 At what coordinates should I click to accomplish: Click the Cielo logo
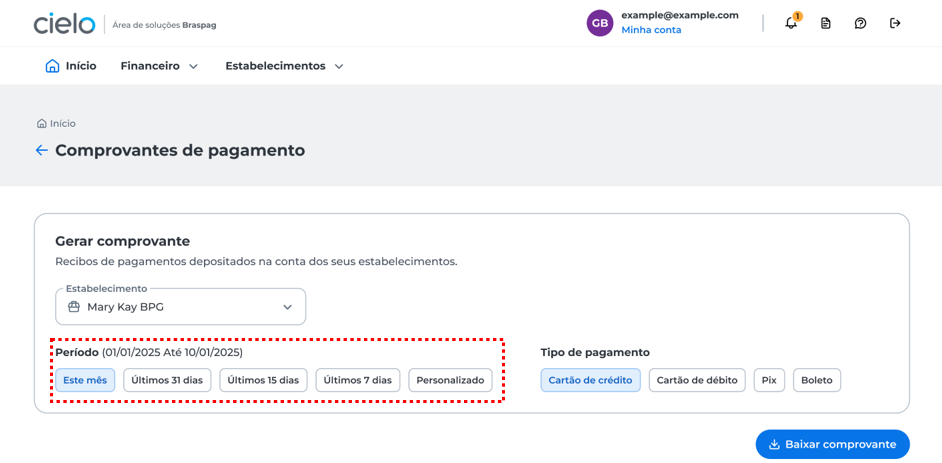click(x=64, y=24)
